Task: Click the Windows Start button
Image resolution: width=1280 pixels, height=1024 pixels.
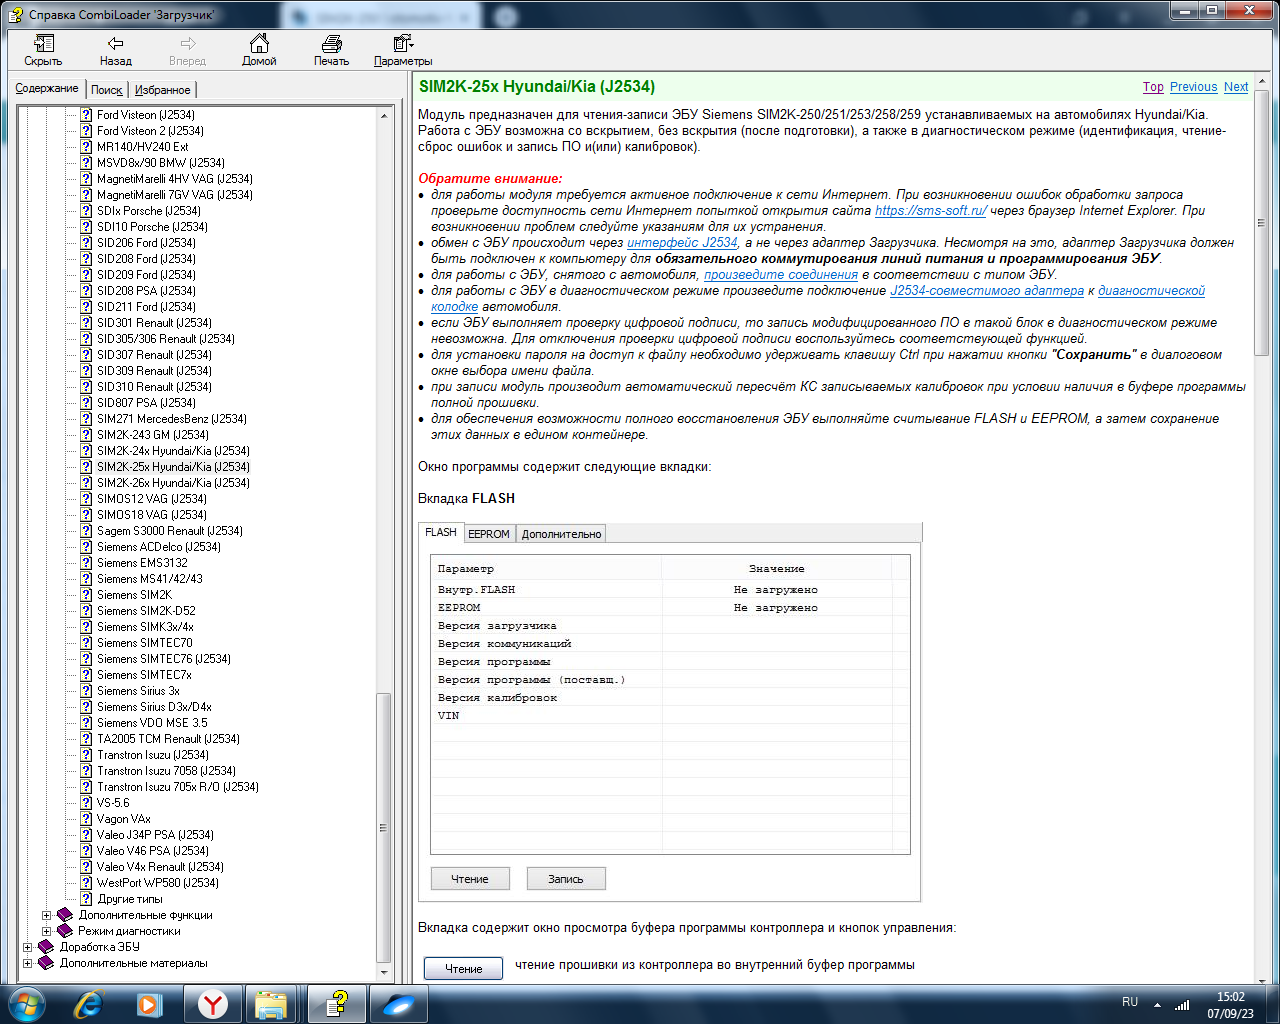Action: (x=26, y=1003)
